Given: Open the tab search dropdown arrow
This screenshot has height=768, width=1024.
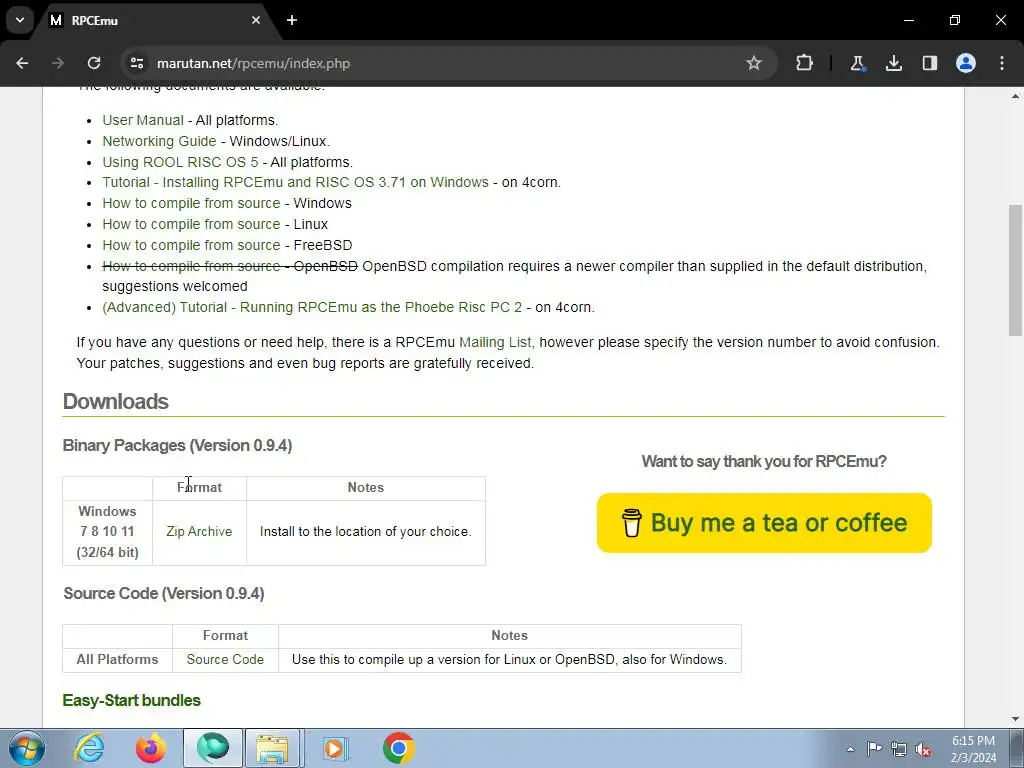Looking at the screenshot, I should [20, 20].
